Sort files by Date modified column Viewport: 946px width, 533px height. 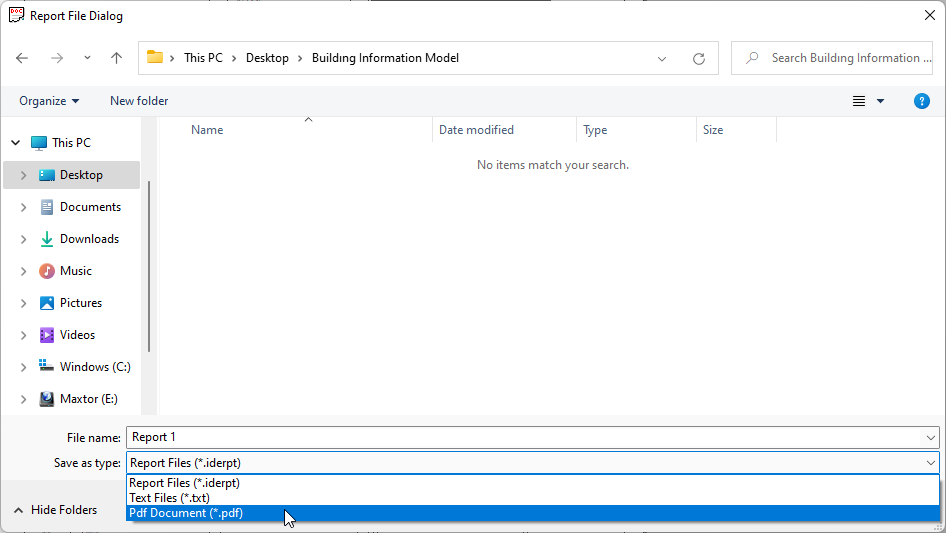477,130
